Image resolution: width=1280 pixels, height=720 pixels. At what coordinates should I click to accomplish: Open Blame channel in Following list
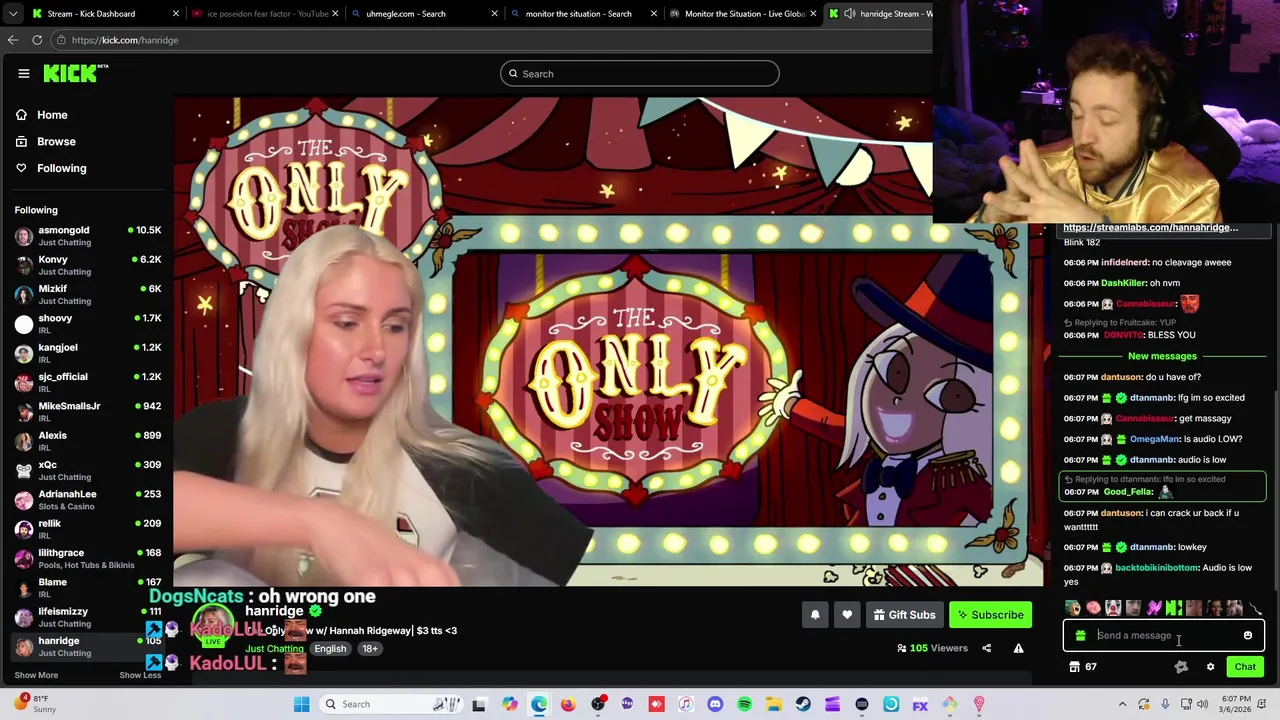click(x=88, y=588)
